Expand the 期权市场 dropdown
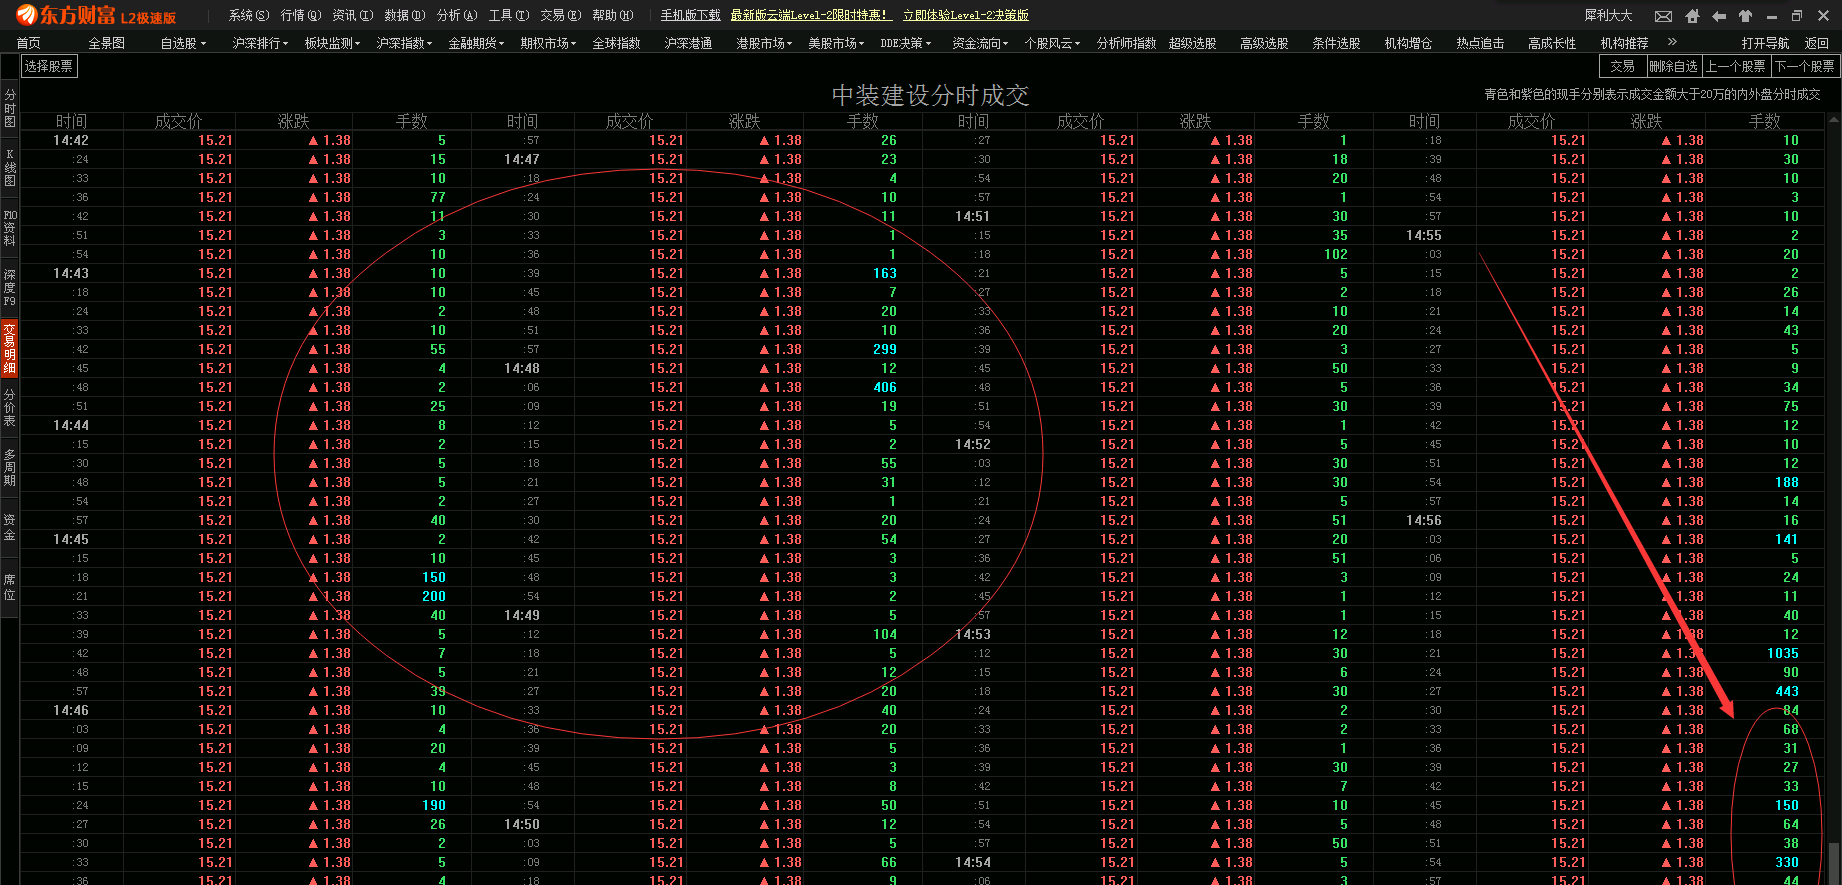The image size is (1842, 885). [x=548, y=43]
